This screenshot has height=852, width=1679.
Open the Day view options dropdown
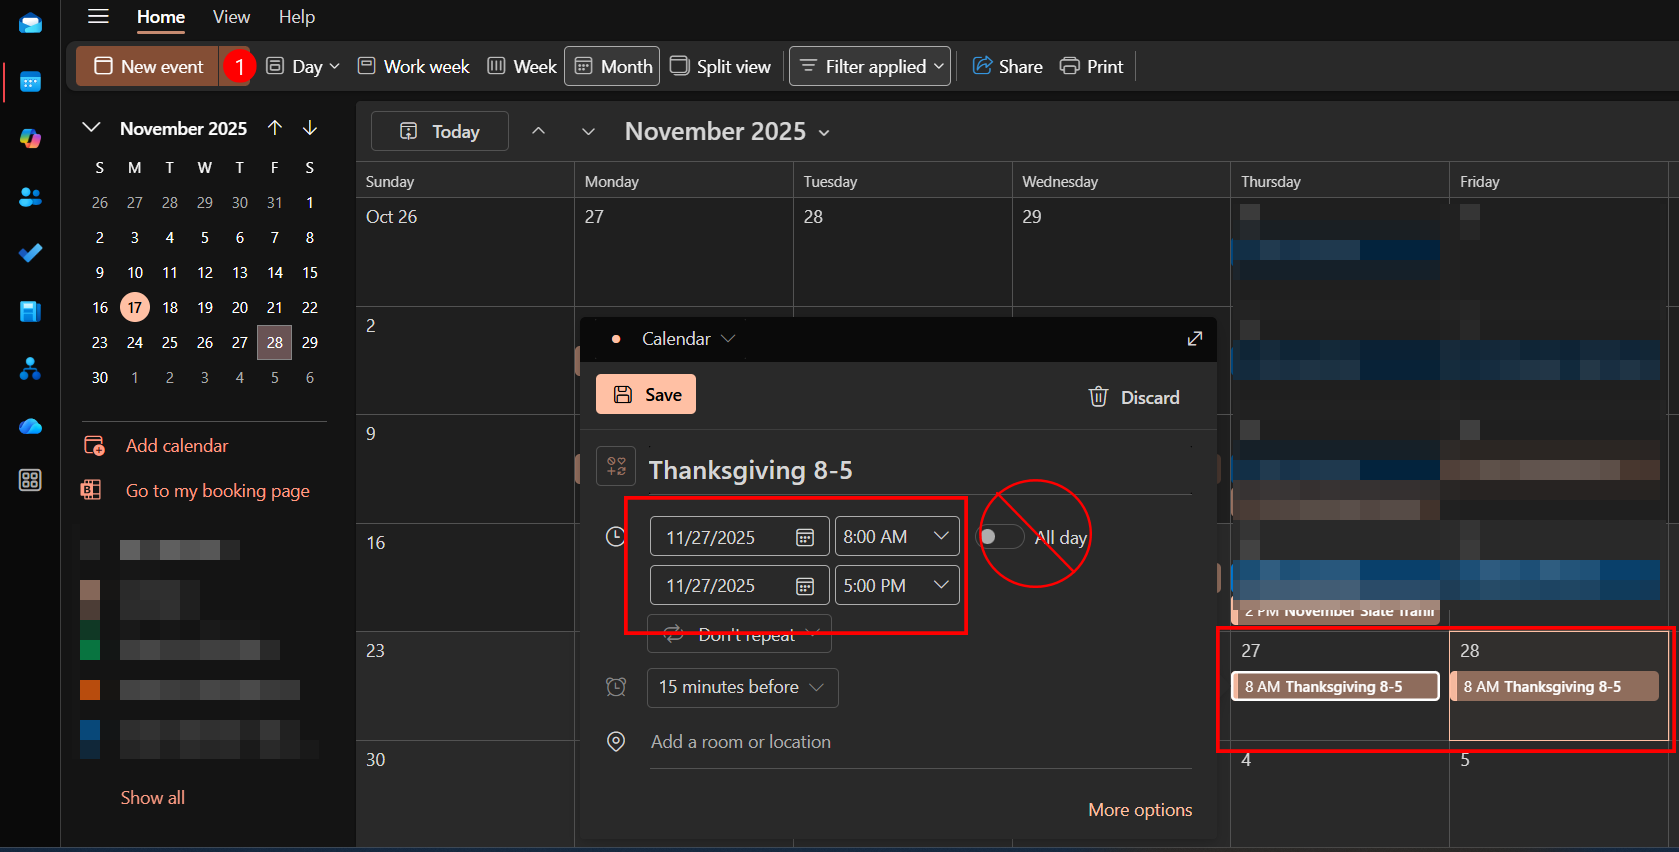334,66
